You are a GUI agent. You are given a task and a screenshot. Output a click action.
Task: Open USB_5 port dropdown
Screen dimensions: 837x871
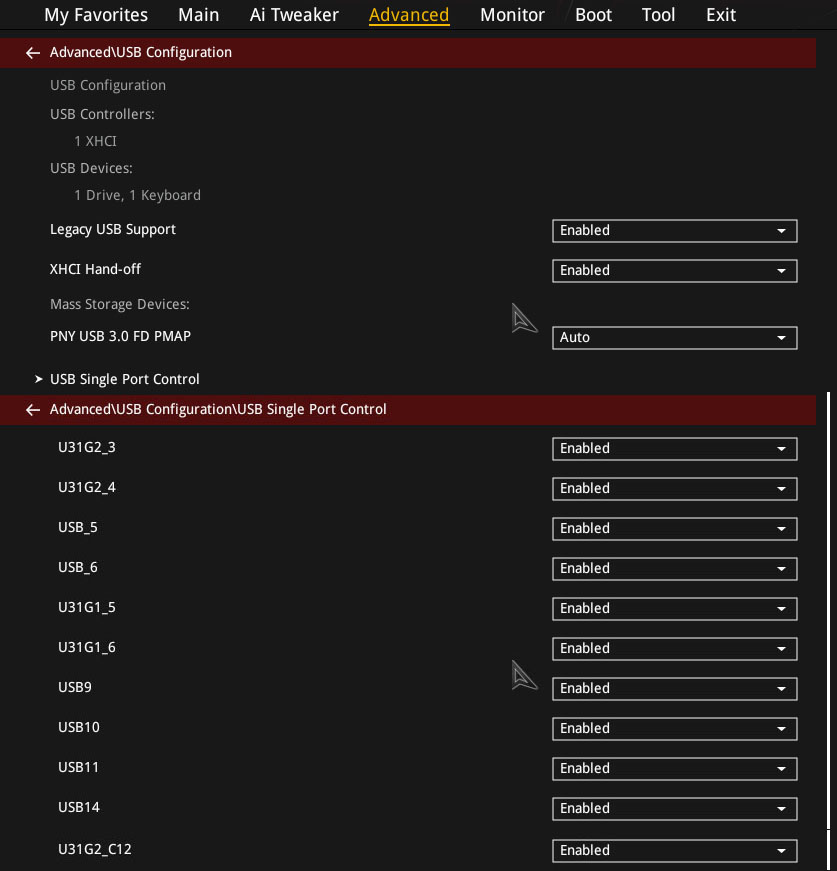674,529
